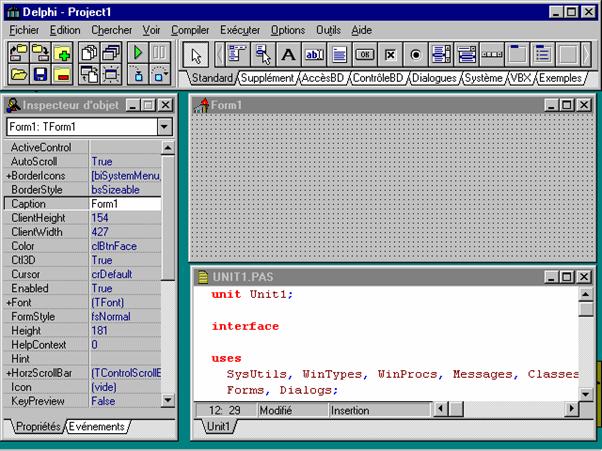This screenshot has height=451, width=602.
Task: Click the Pause toolbar button
Action: (x=159, y=53)
